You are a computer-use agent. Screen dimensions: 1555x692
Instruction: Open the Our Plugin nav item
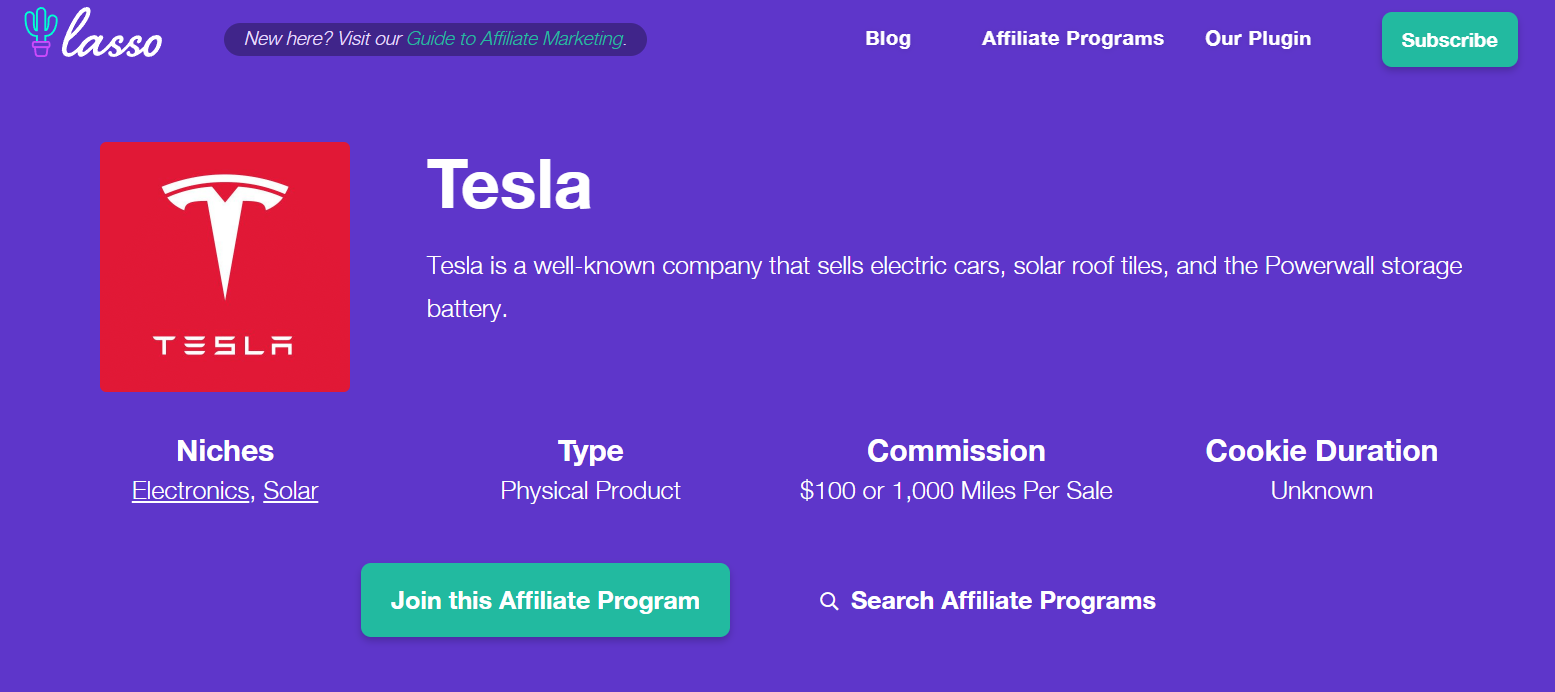1257,39
